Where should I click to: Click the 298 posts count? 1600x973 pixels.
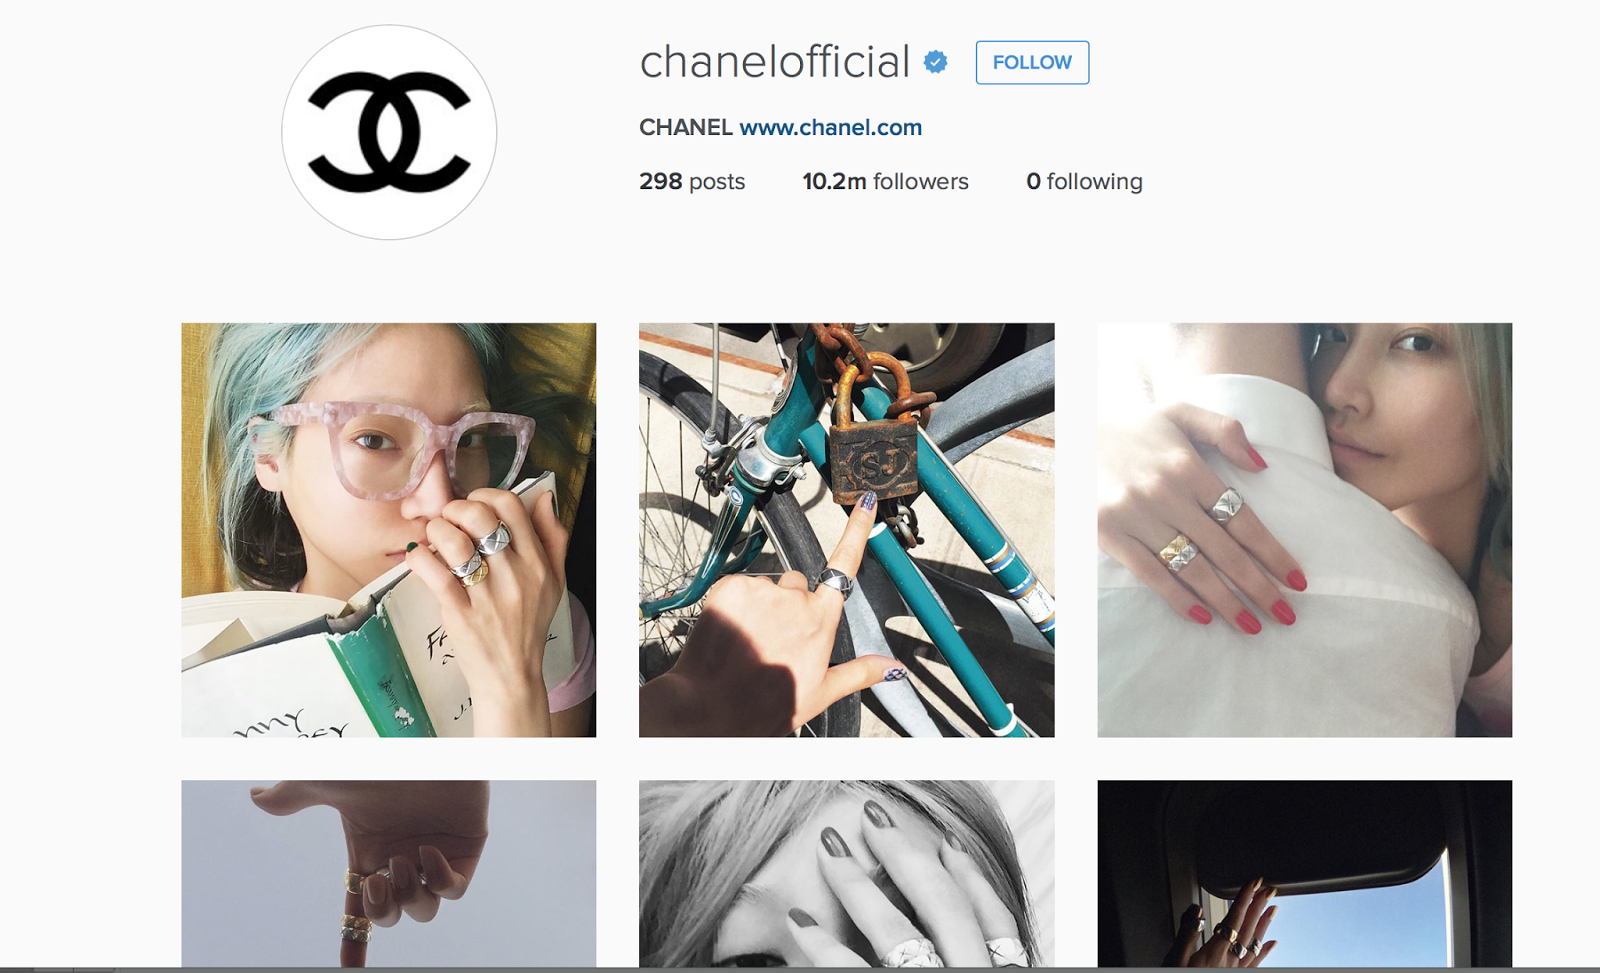[692, 181]
